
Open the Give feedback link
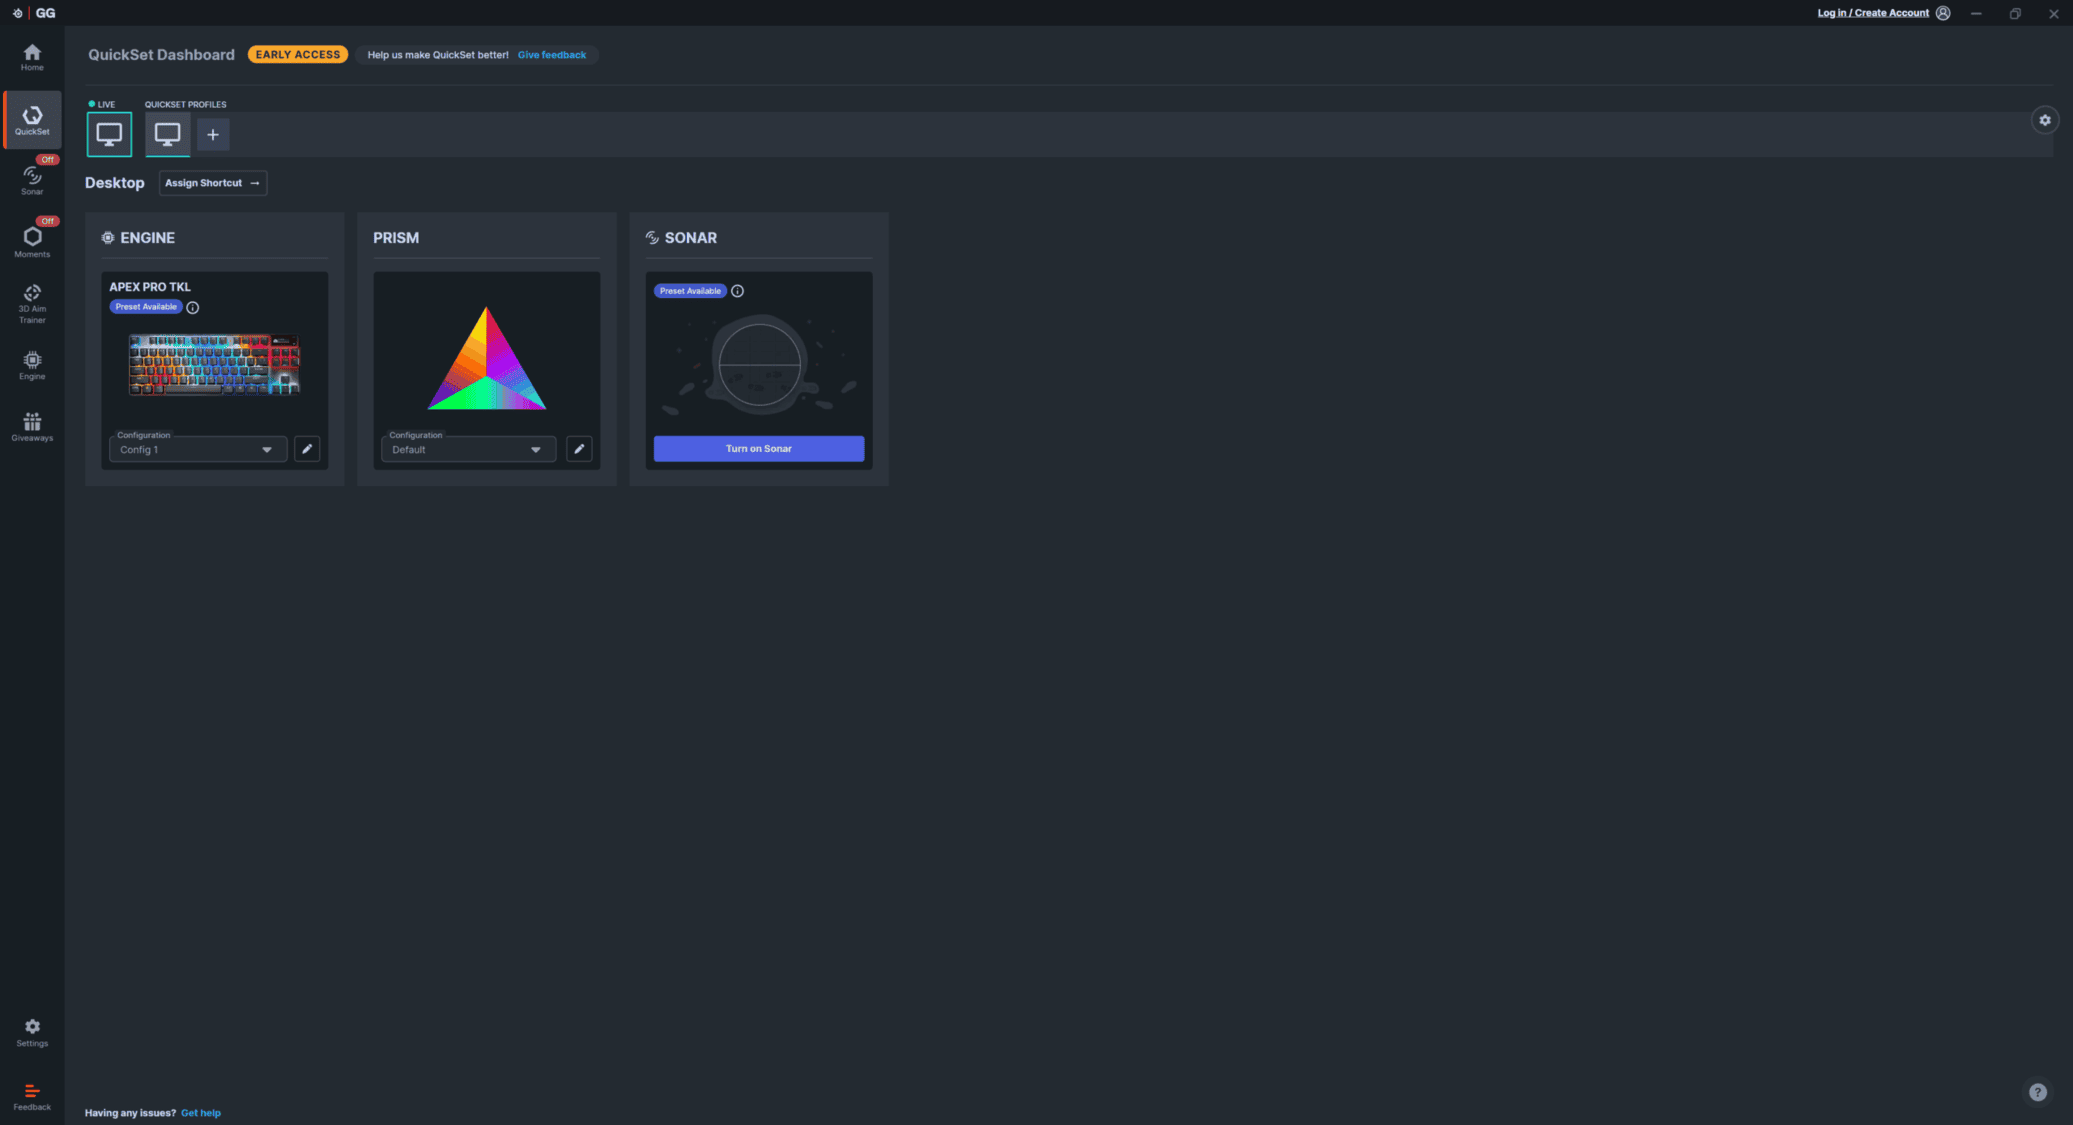[552, 55]
